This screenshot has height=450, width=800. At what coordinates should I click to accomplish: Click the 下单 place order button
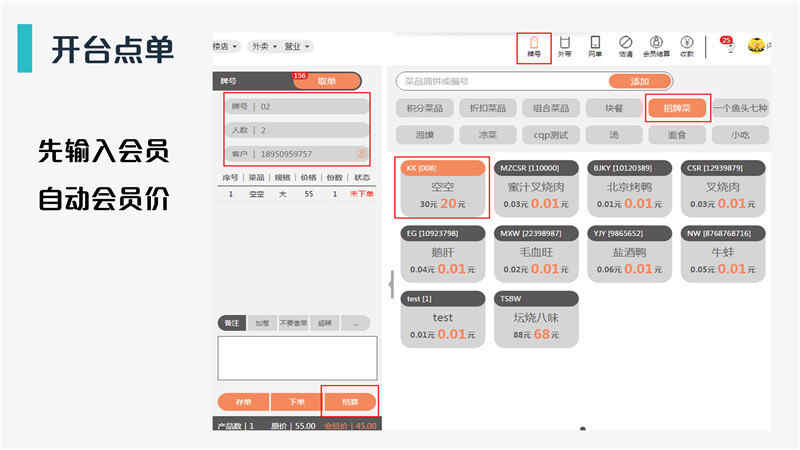tap(296, 402)
